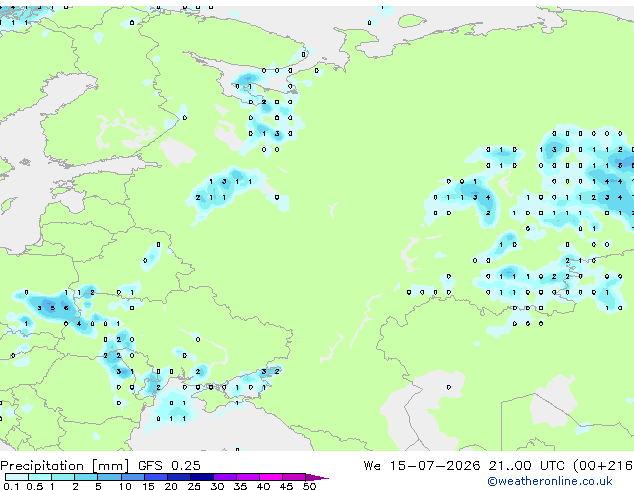Click the legend swatch between 2 and 5
The image size is (634, 490).
[x=86, y=477]
